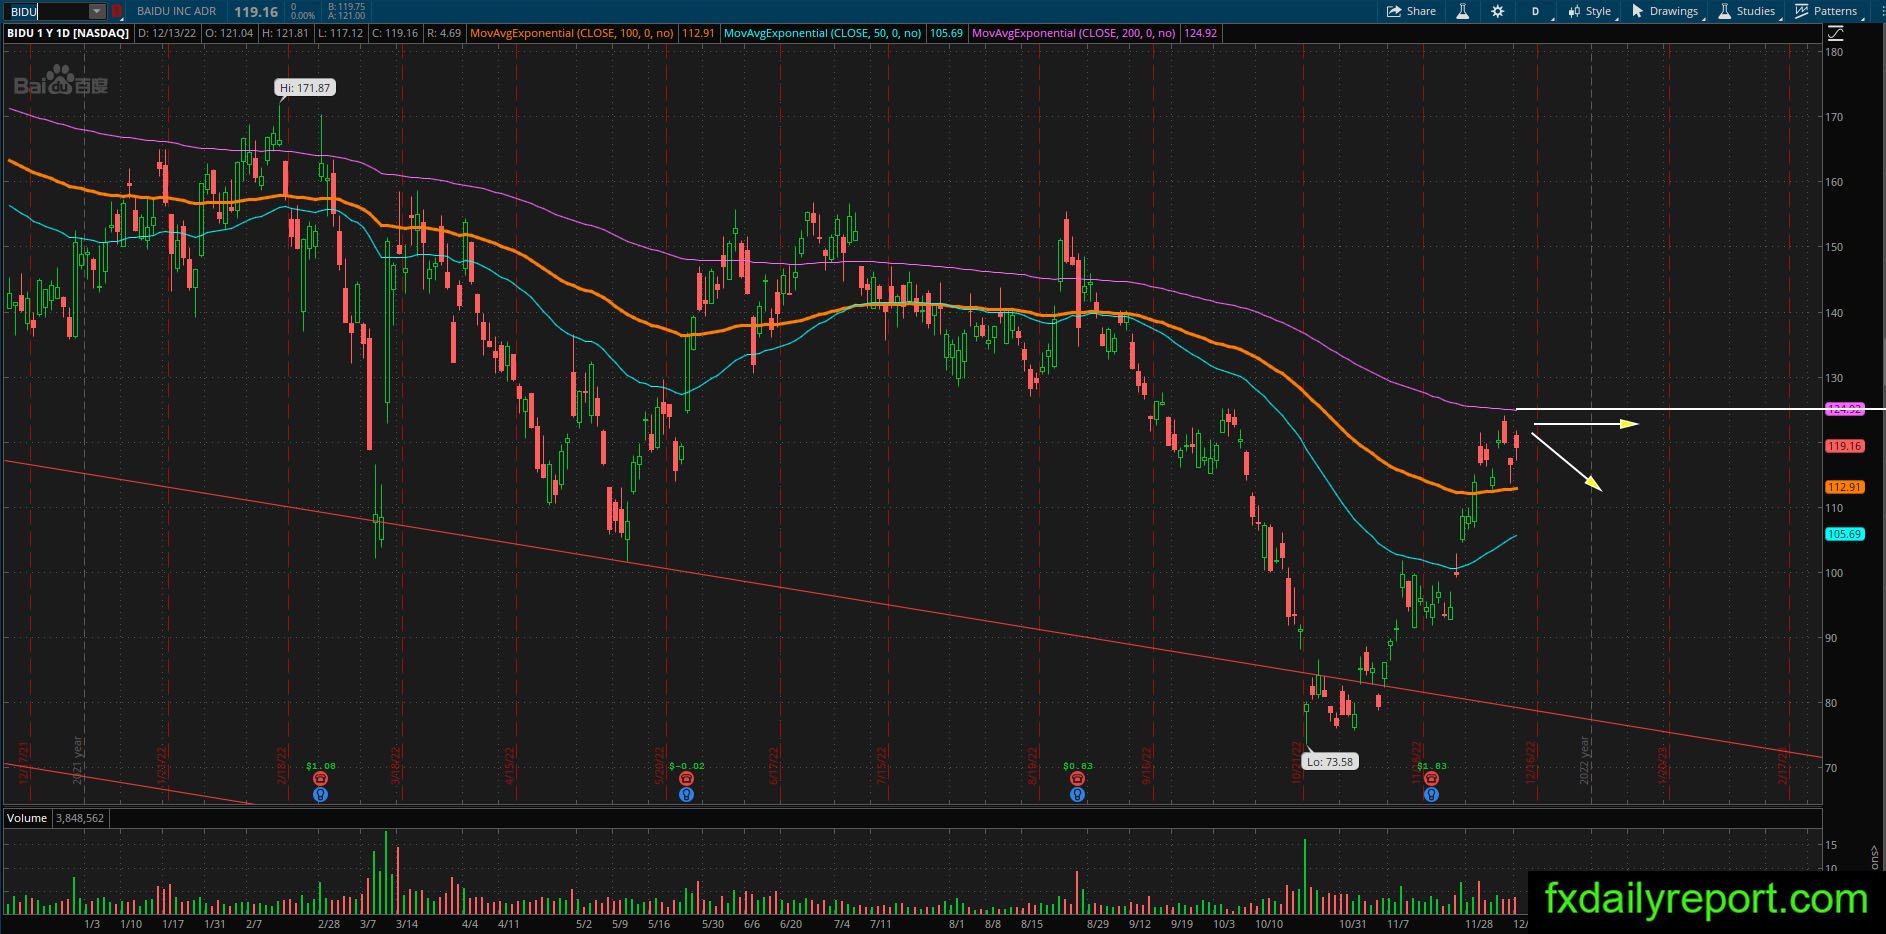Click the last price 119.16 in header
Viewport: 1886px width, 934px height.
[256, 12]
